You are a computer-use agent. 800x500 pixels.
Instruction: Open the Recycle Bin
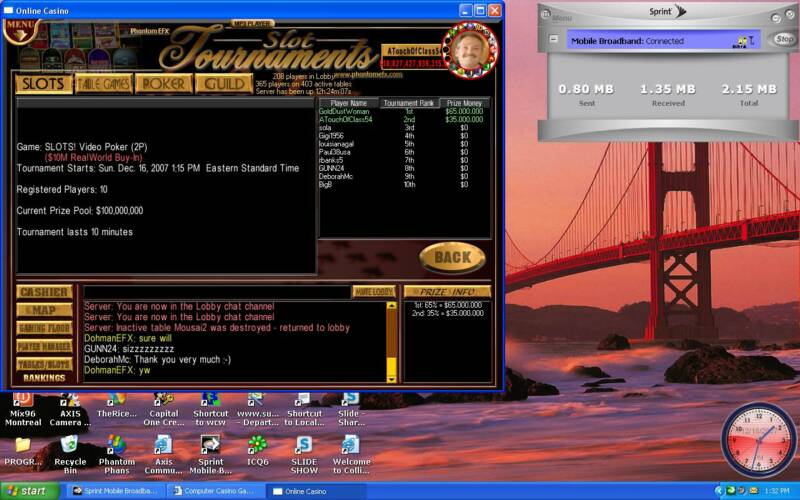click(x=70, y=454)
